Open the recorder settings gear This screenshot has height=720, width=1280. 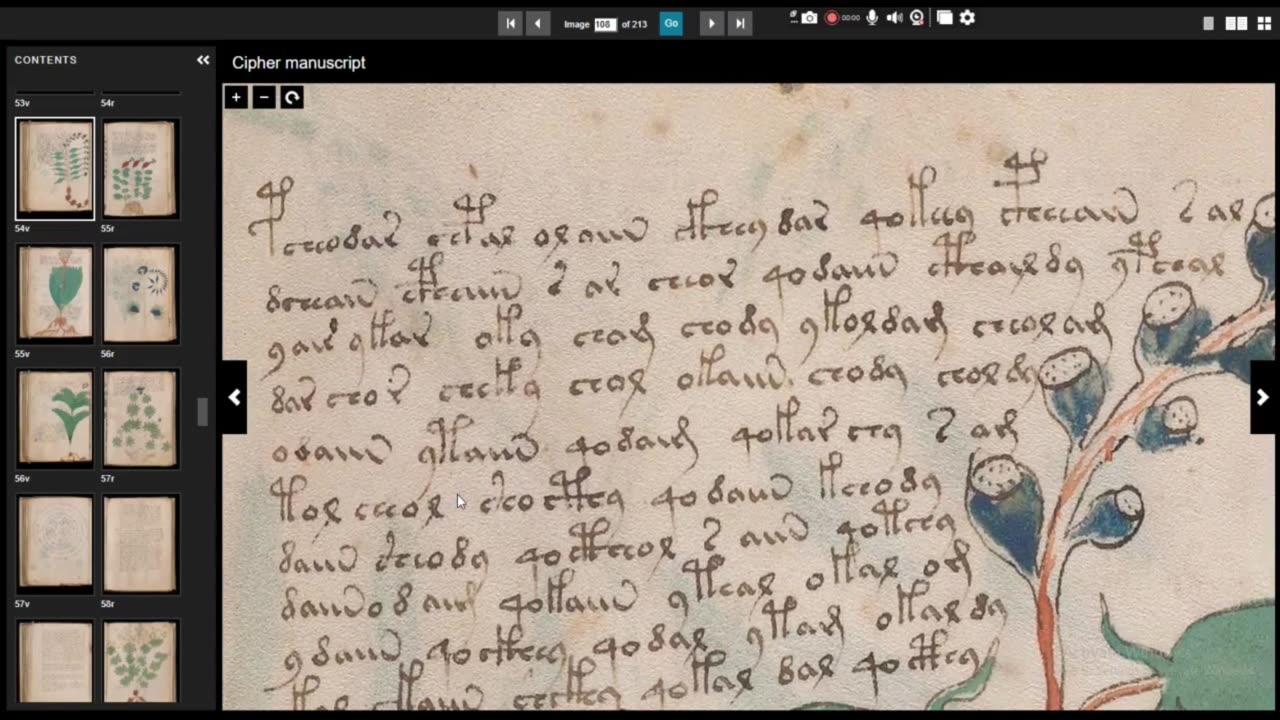pos(967,18)
